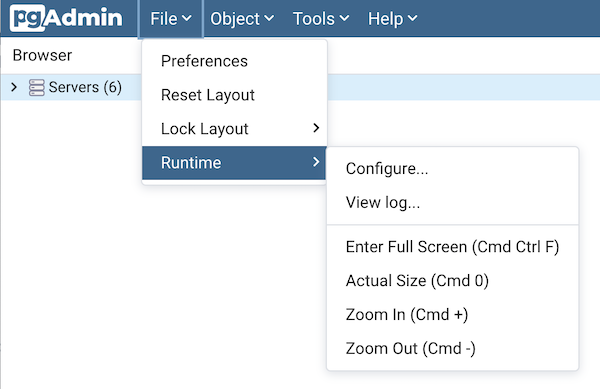Click the Servers group icon
600x389 pixels.
point(36,88)
